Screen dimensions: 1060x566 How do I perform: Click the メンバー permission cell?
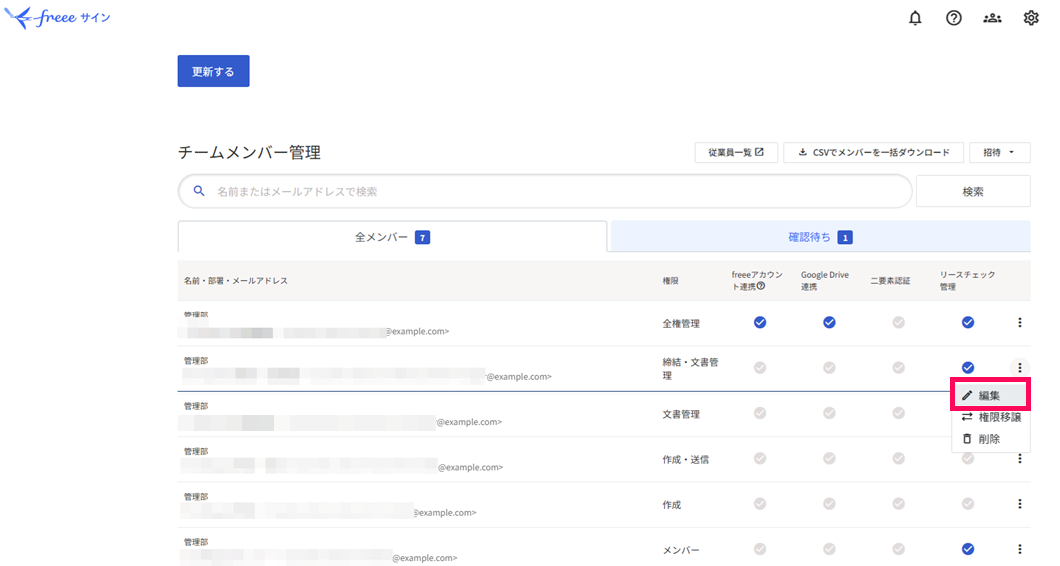(x=681, y=550)
